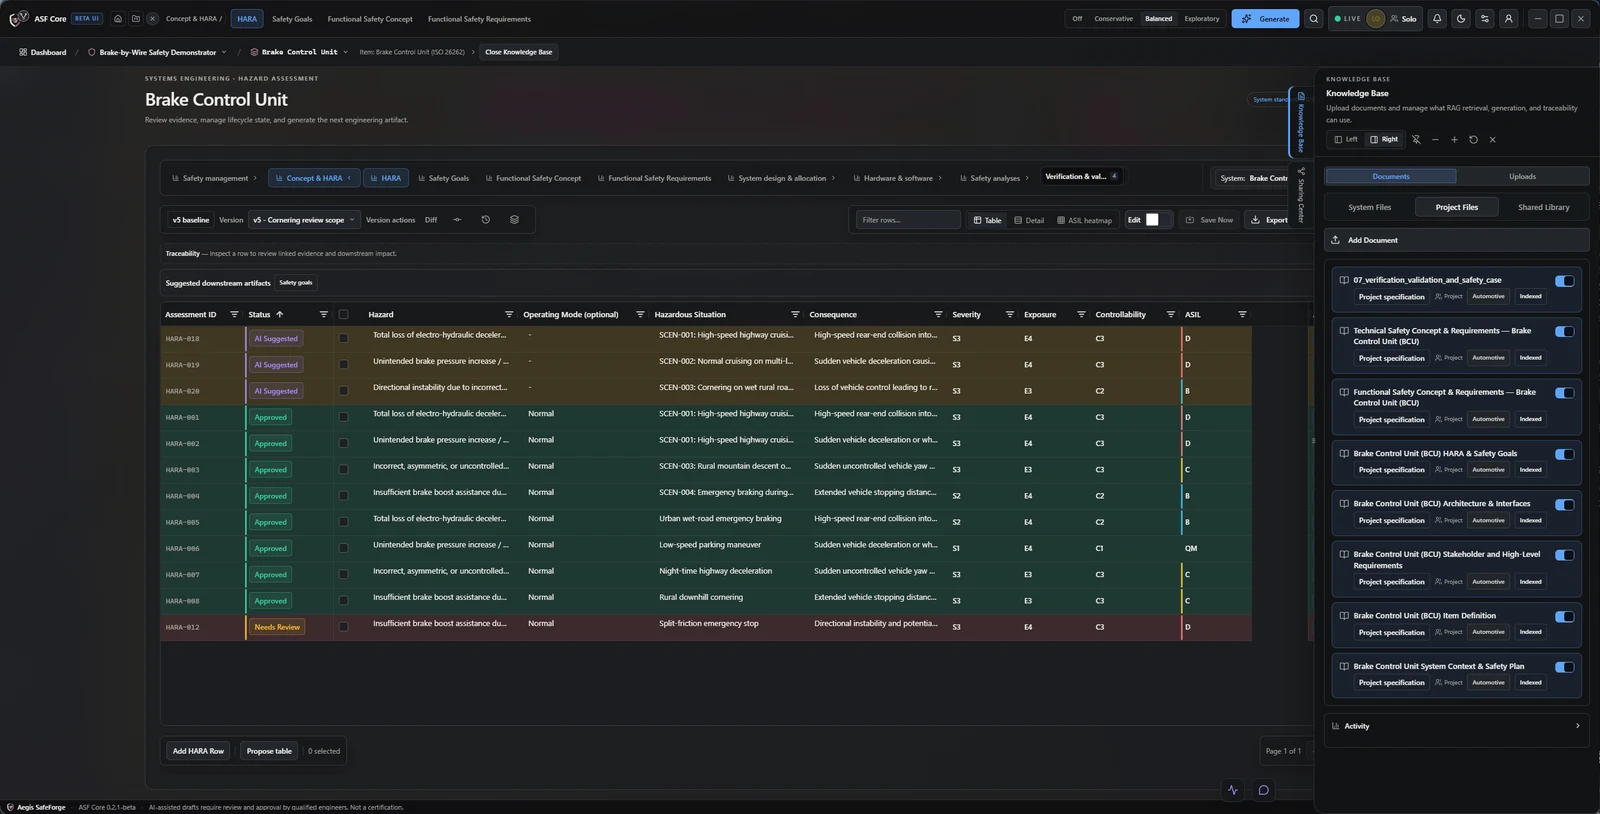Click the Export button

pyautogui.click(x=1270, y=220)
